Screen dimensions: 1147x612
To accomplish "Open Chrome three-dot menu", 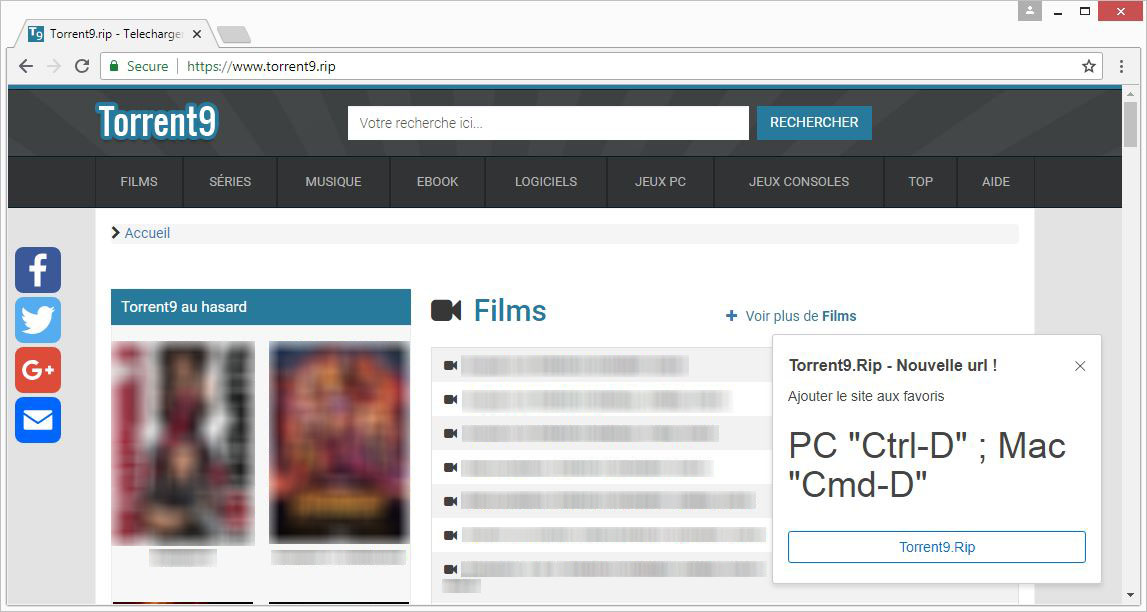I will pos(1121,67).
